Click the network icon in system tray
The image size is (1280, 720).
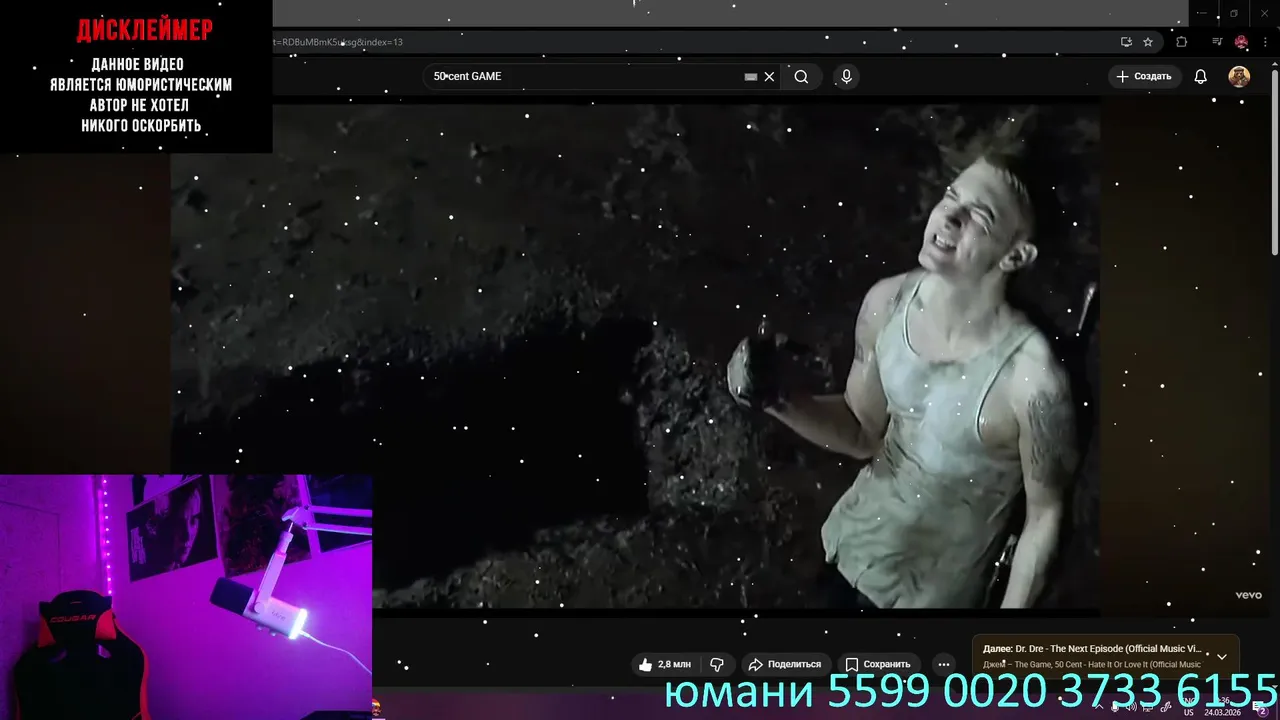point(1148,707)
